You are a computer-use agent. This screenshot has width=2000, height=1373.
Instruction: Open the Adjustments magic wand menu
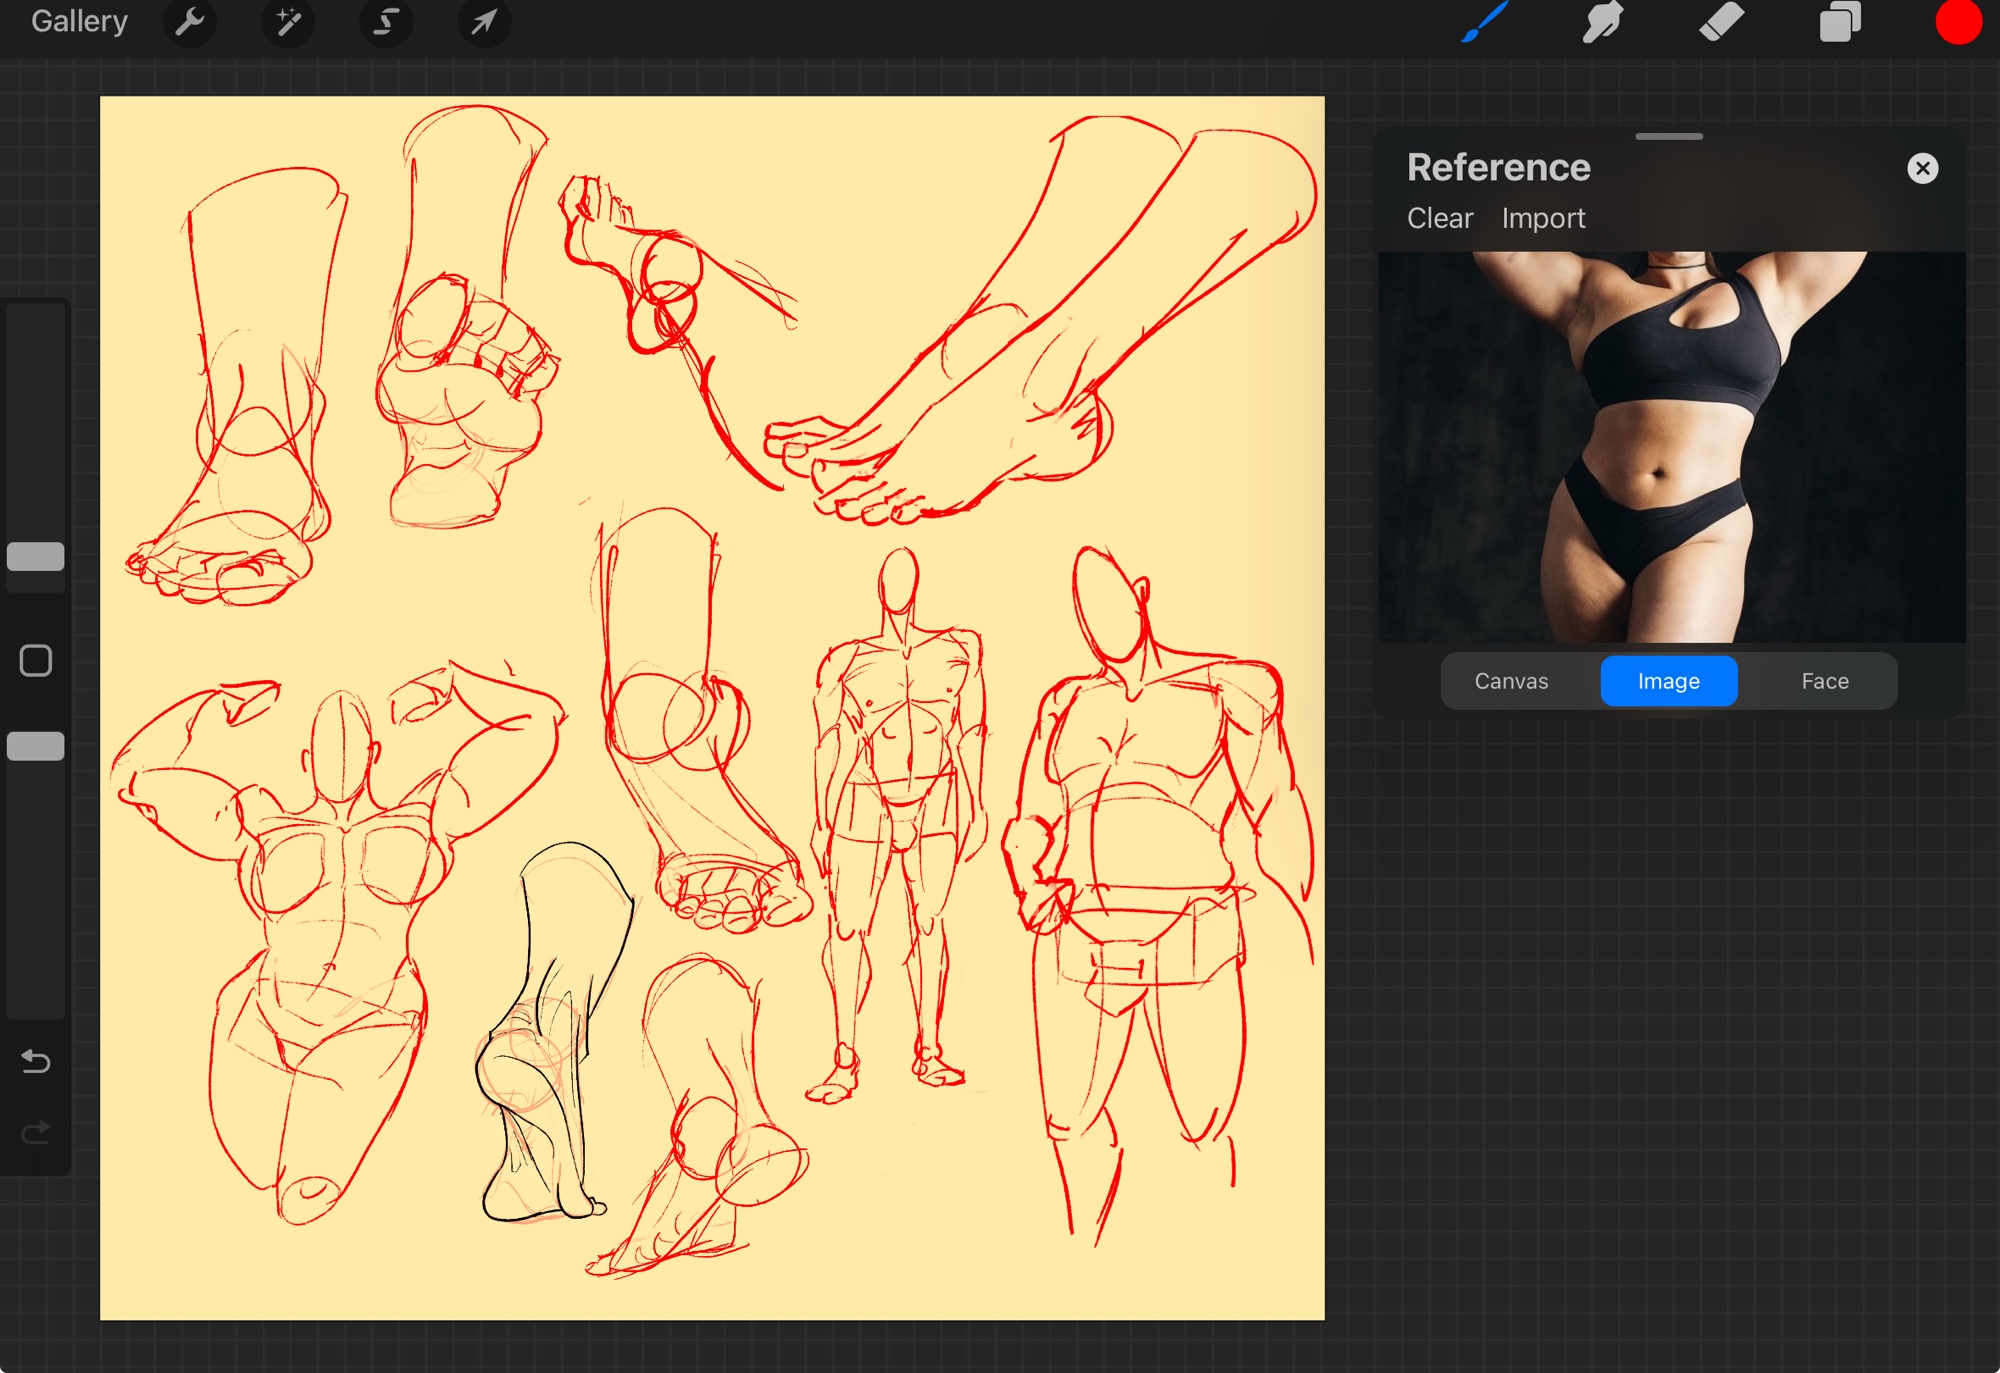point(288,22)
